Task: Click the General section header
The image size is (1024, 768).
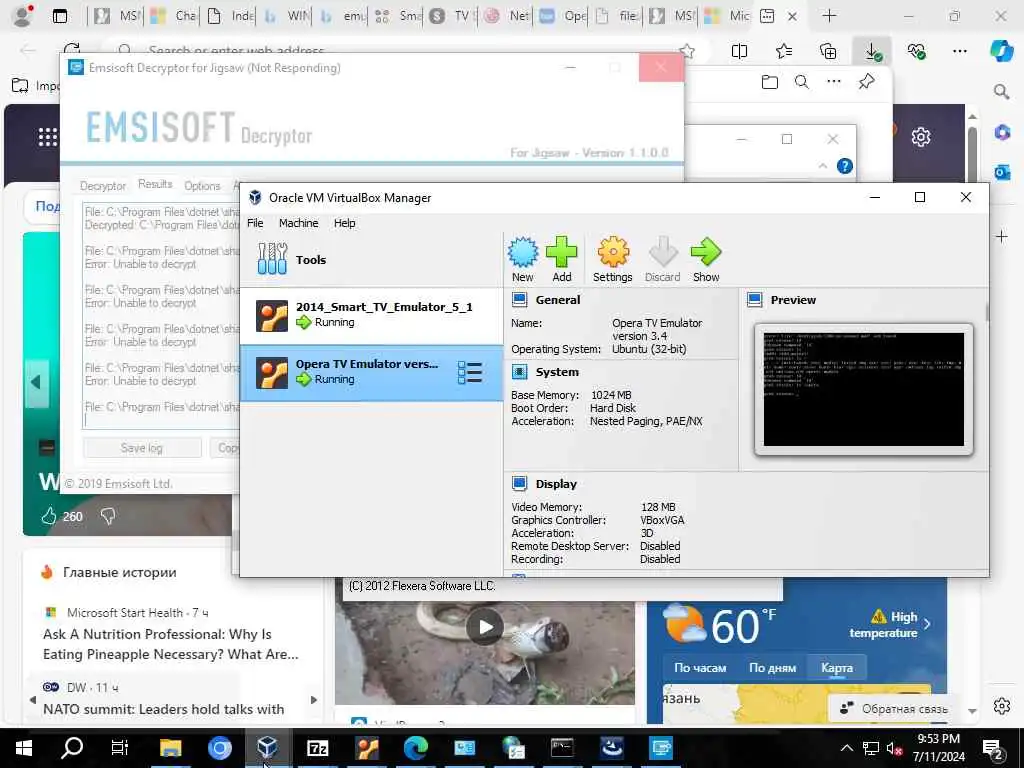Action: [x=558, y=300]
